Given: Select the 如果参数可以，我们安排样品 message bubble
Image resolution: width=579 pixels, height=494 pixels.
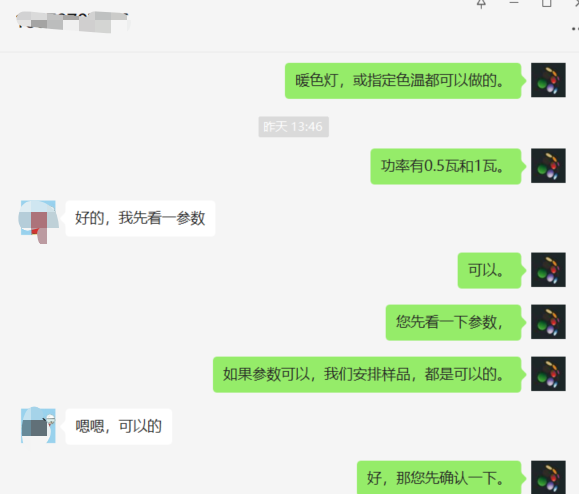Looking at the screenshot, I should [x=367, y=375].
